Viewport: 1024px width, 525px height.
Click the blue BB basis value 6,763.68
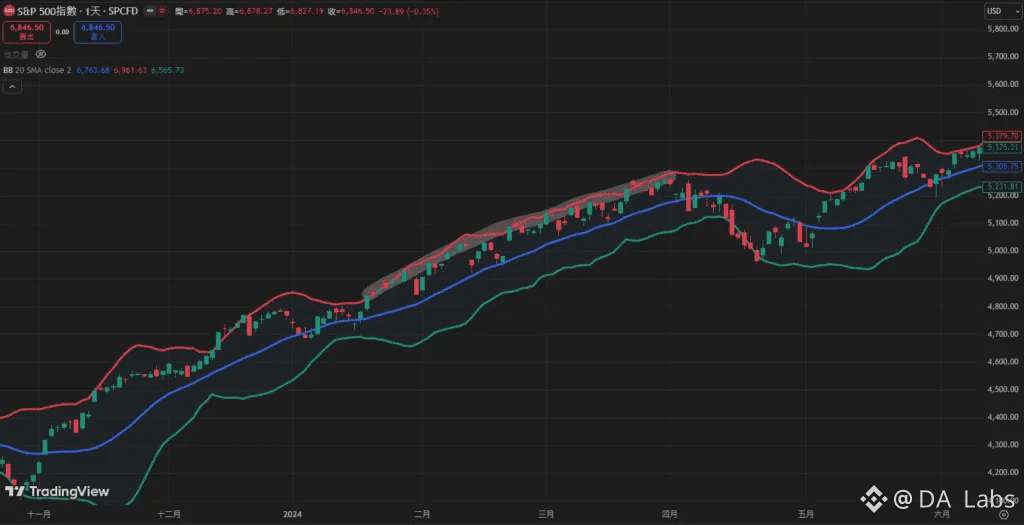[93, 70]
